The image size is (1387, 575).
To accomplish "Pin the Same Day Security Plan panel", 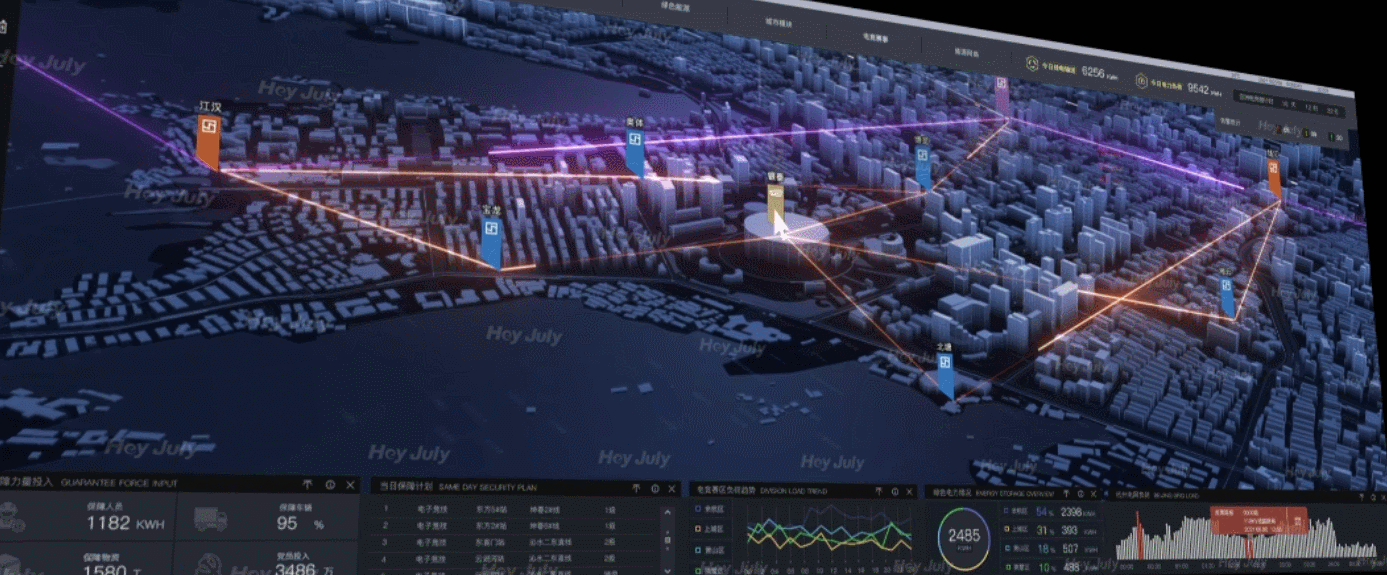I will 636,488.
